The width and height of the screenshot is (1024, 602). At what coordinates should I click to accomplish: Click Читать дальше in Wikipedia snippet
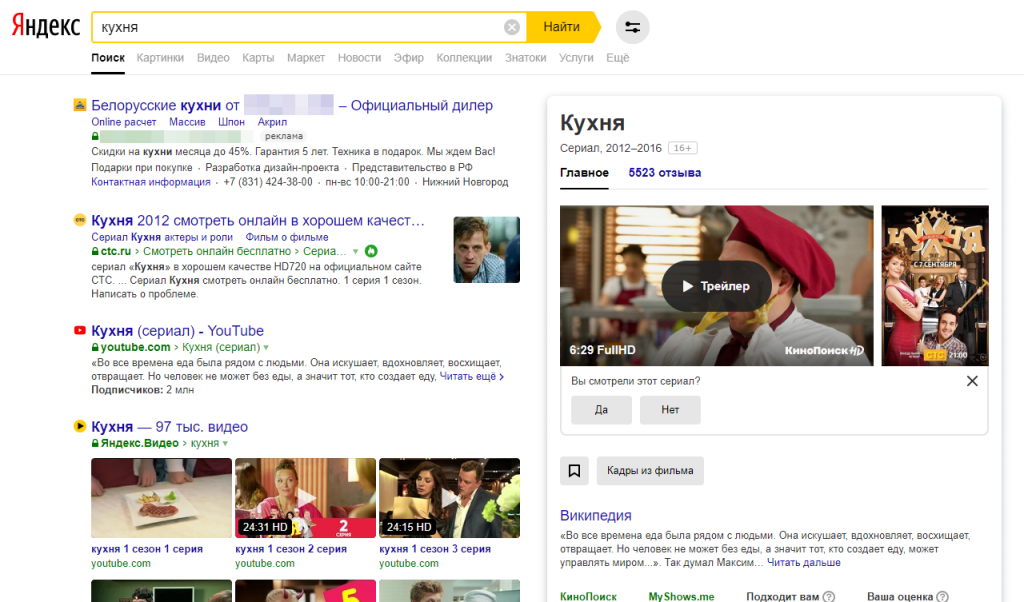tap(803, 563)
